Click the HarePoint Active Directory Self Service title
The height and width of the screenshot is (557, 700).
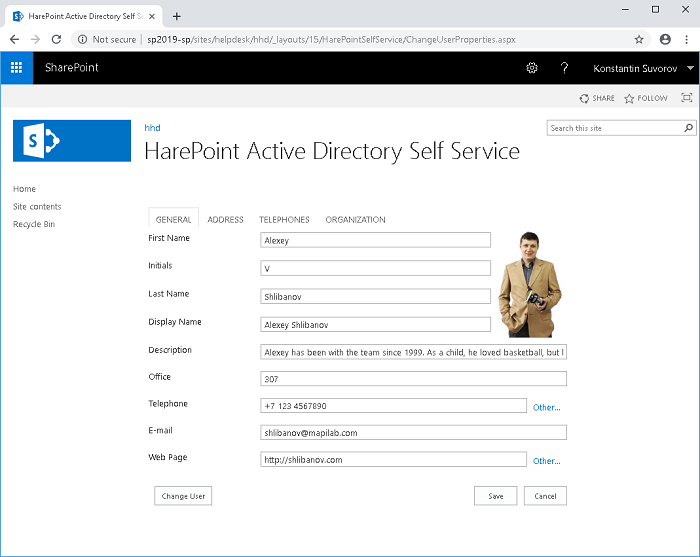332,151
